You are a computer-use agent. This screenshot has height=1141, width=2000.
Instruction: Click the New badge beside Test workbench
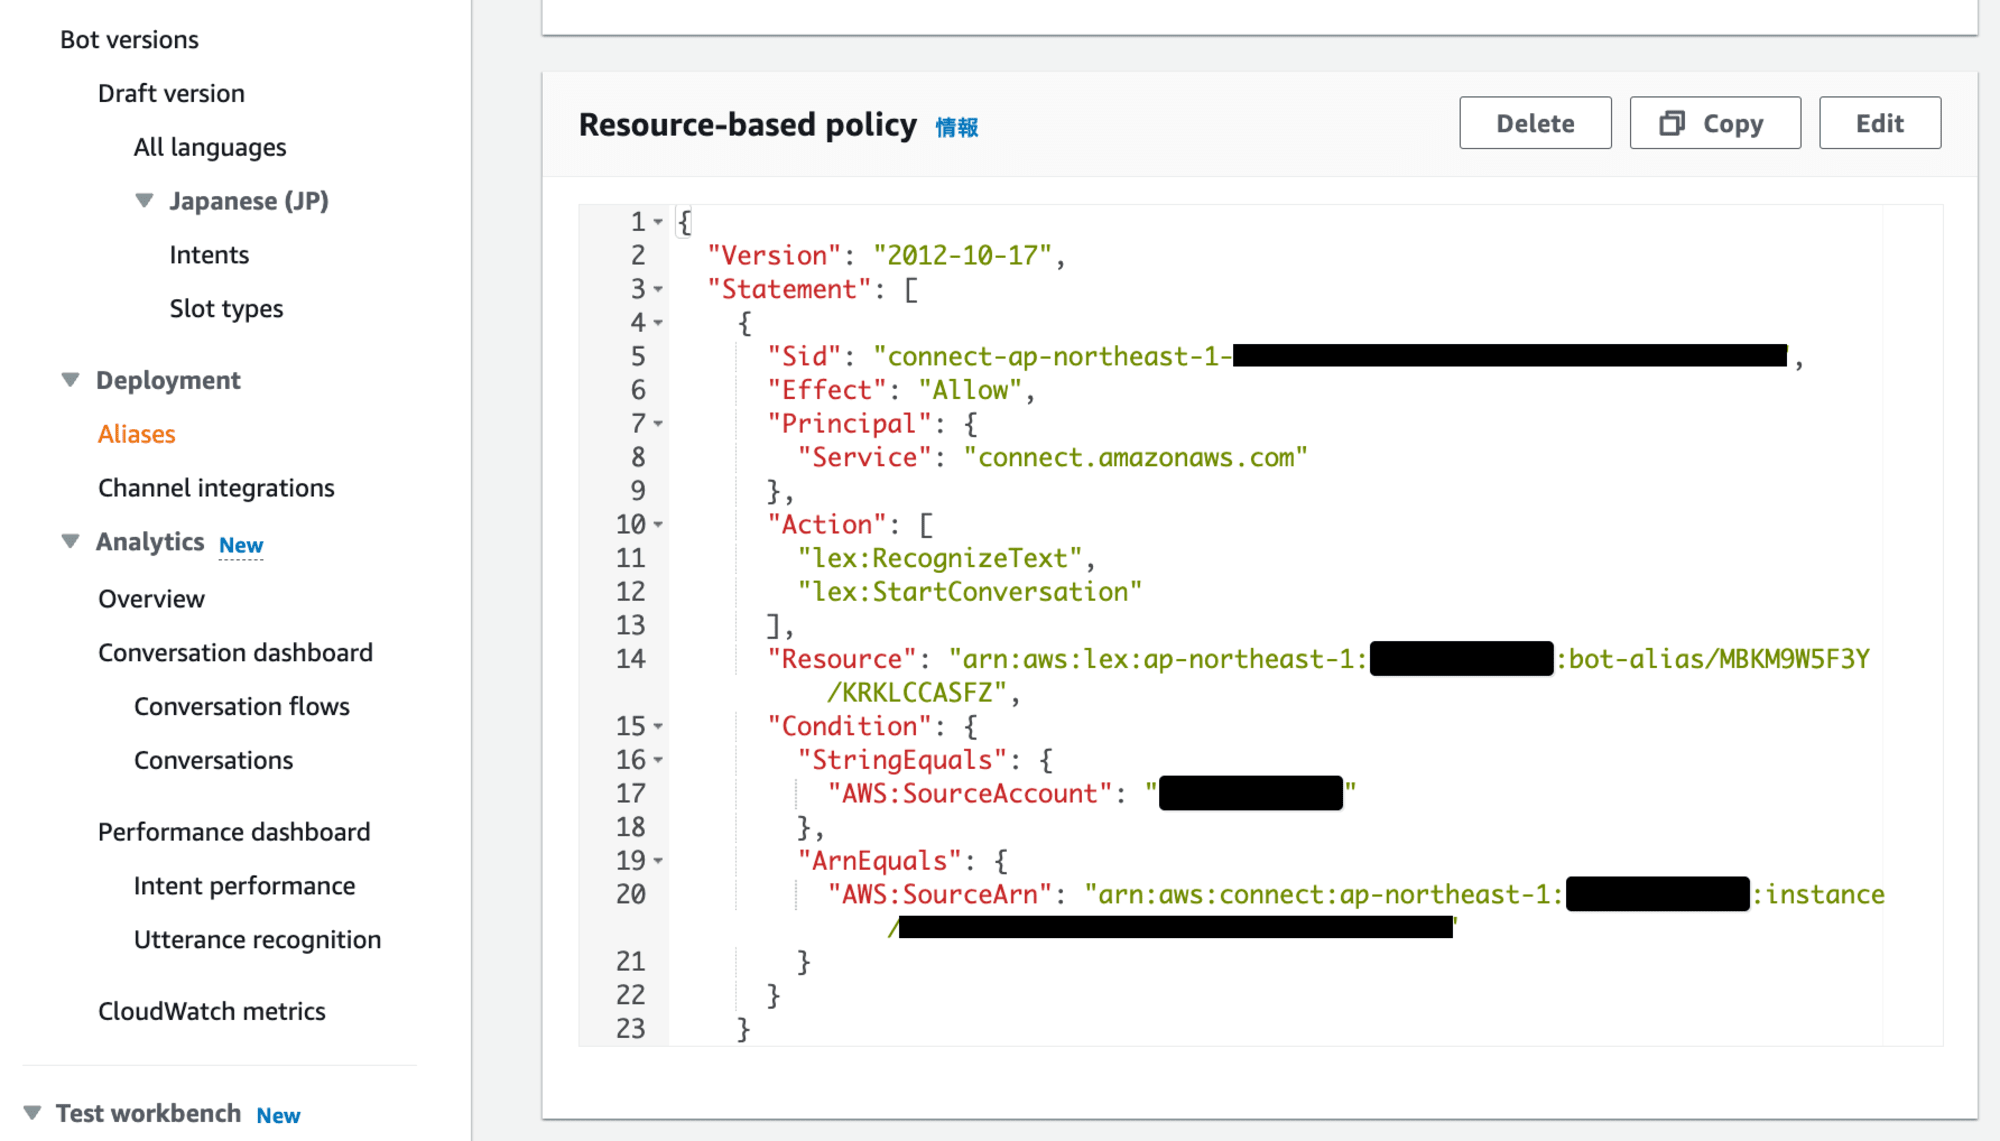[x=278, y=1115]
